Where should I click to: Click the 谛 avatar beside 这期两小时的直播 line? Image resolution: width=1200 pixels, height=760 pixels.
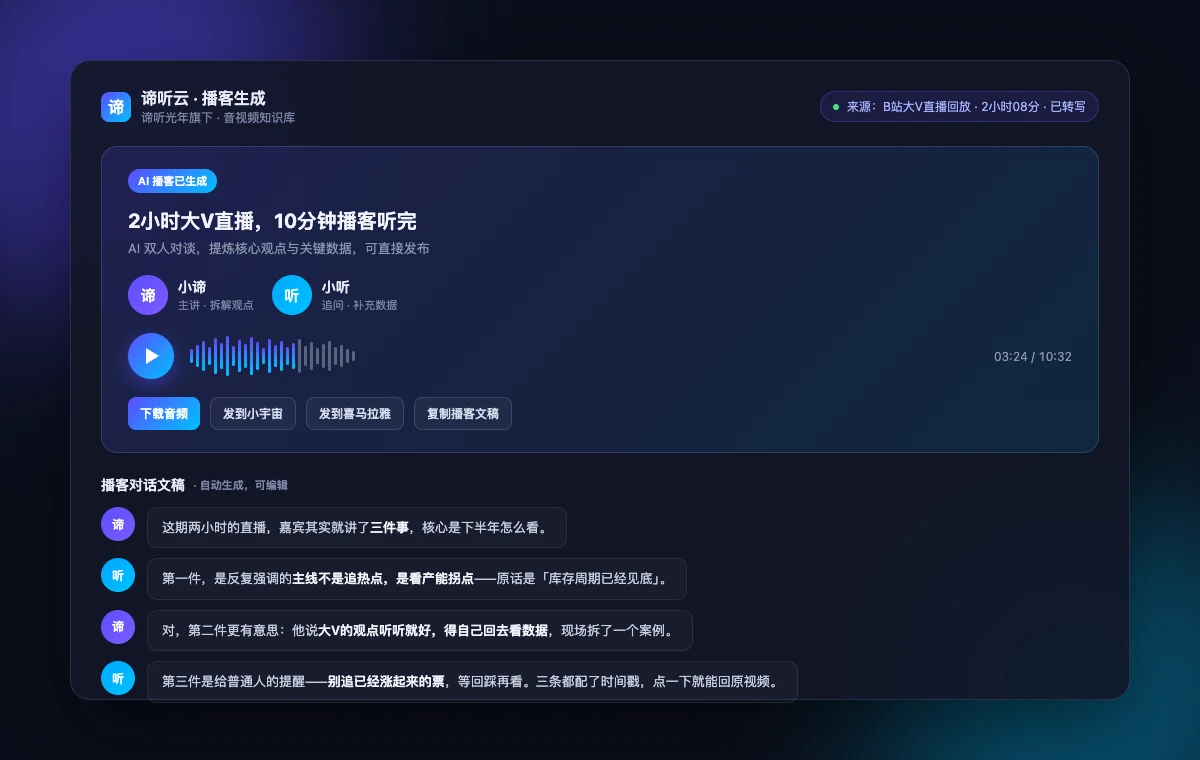(118, 525)
